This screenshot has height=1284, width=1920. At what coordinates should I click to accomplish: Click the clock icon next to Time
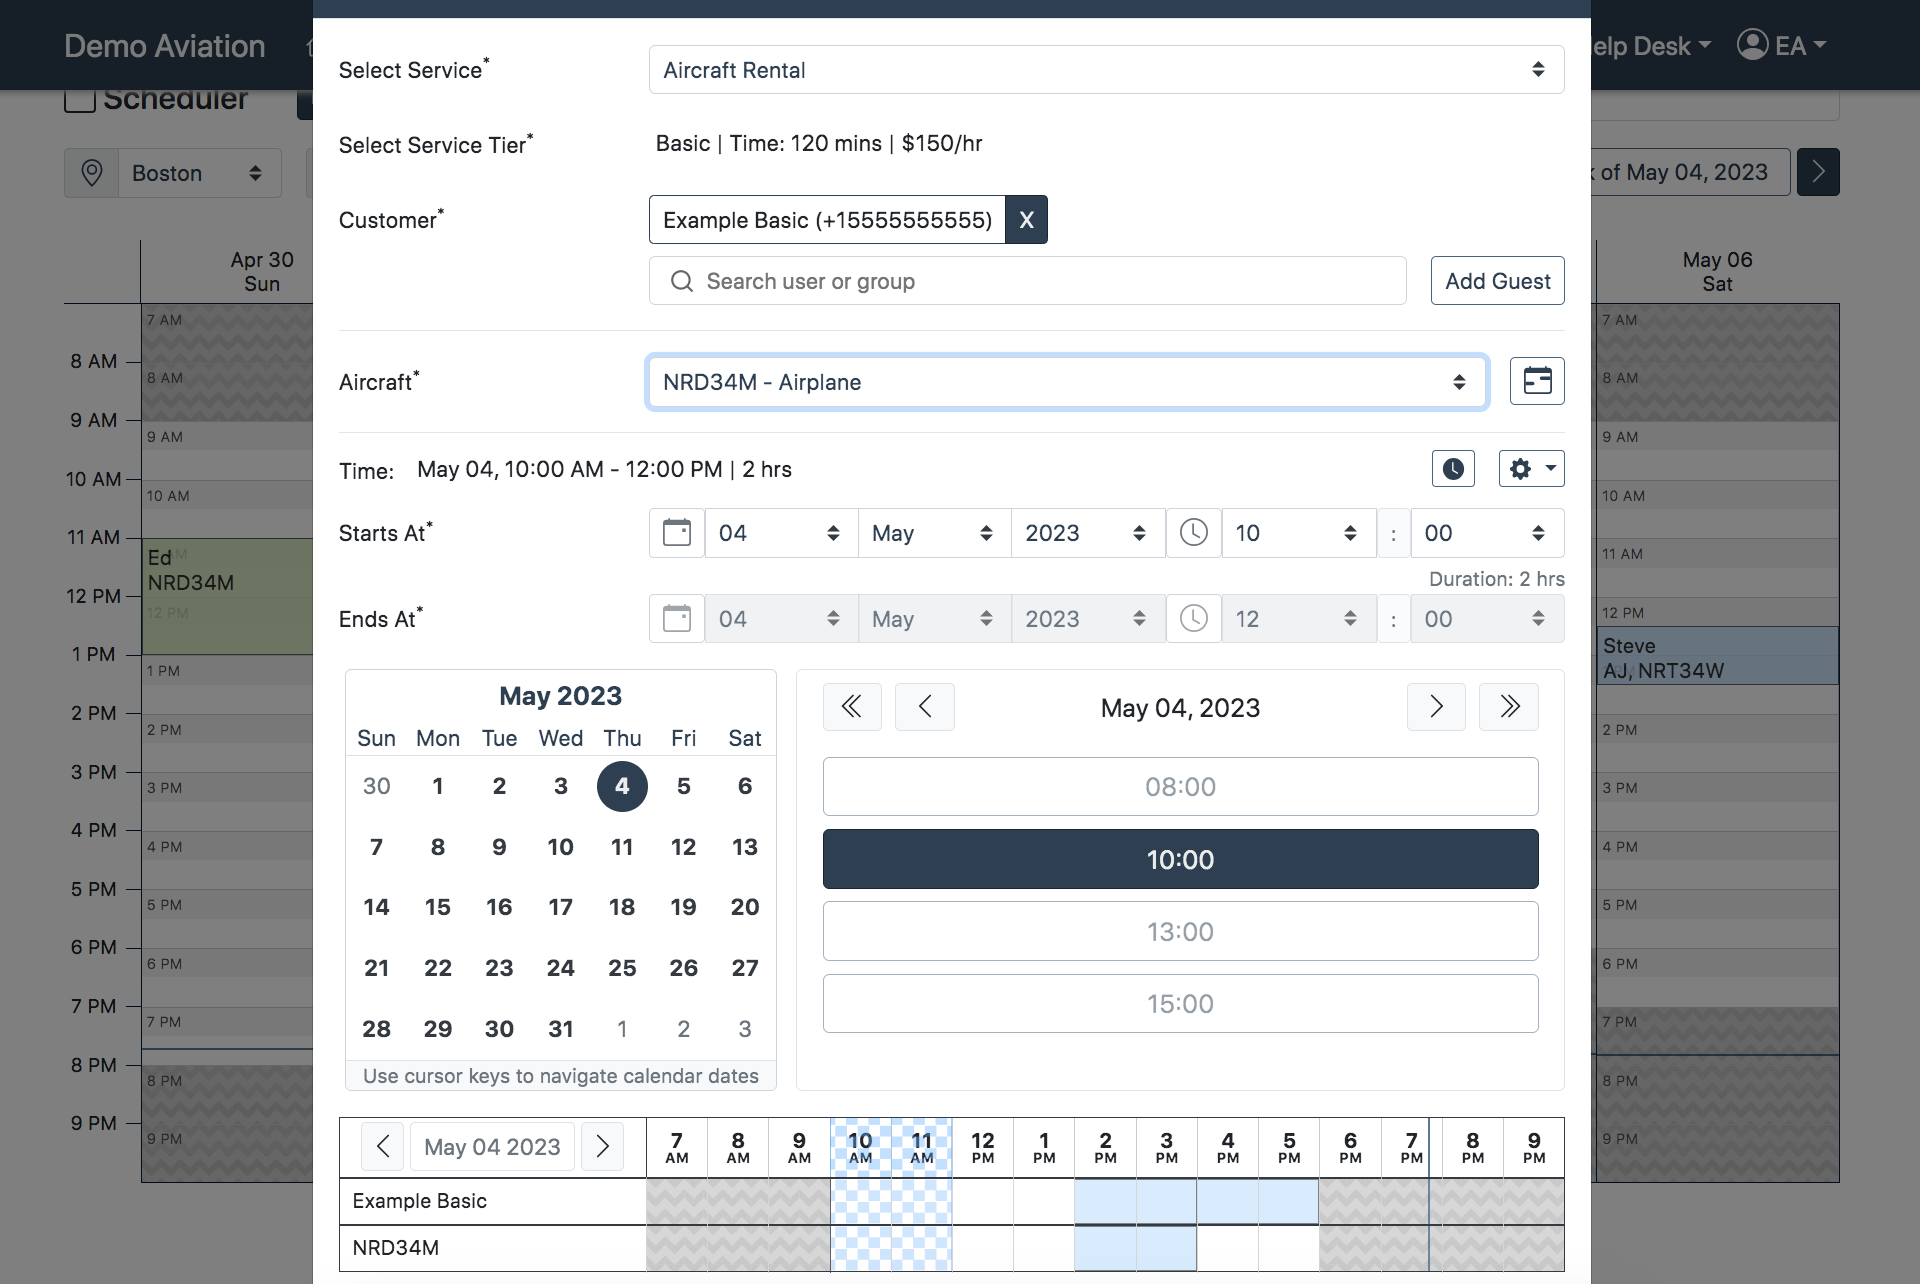tap(1452, 468)
